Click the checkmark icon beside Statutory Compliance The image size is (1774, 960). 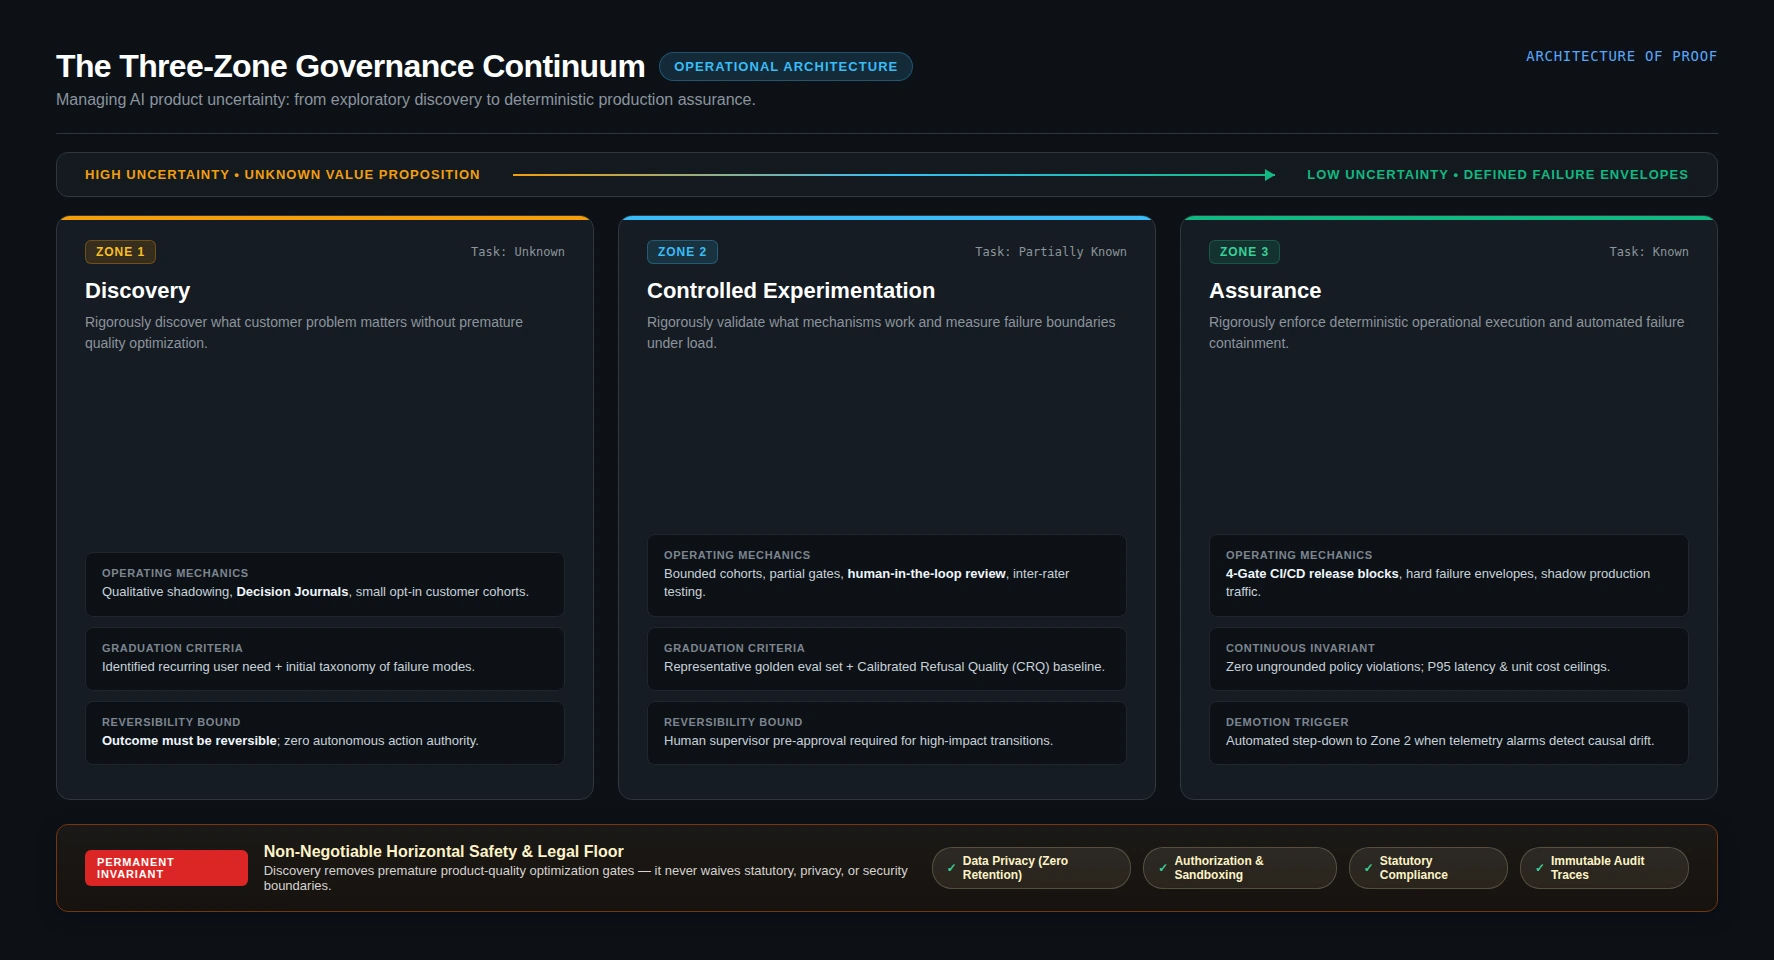[x=1368, y=868]
